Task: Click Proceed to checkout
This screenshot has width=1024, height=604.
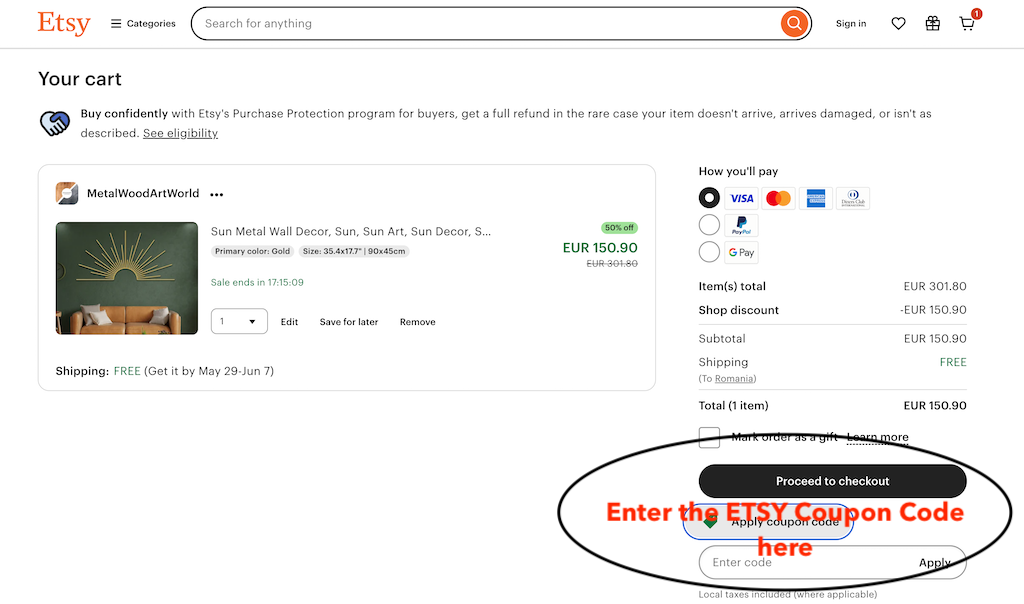Action: point(833,481)
